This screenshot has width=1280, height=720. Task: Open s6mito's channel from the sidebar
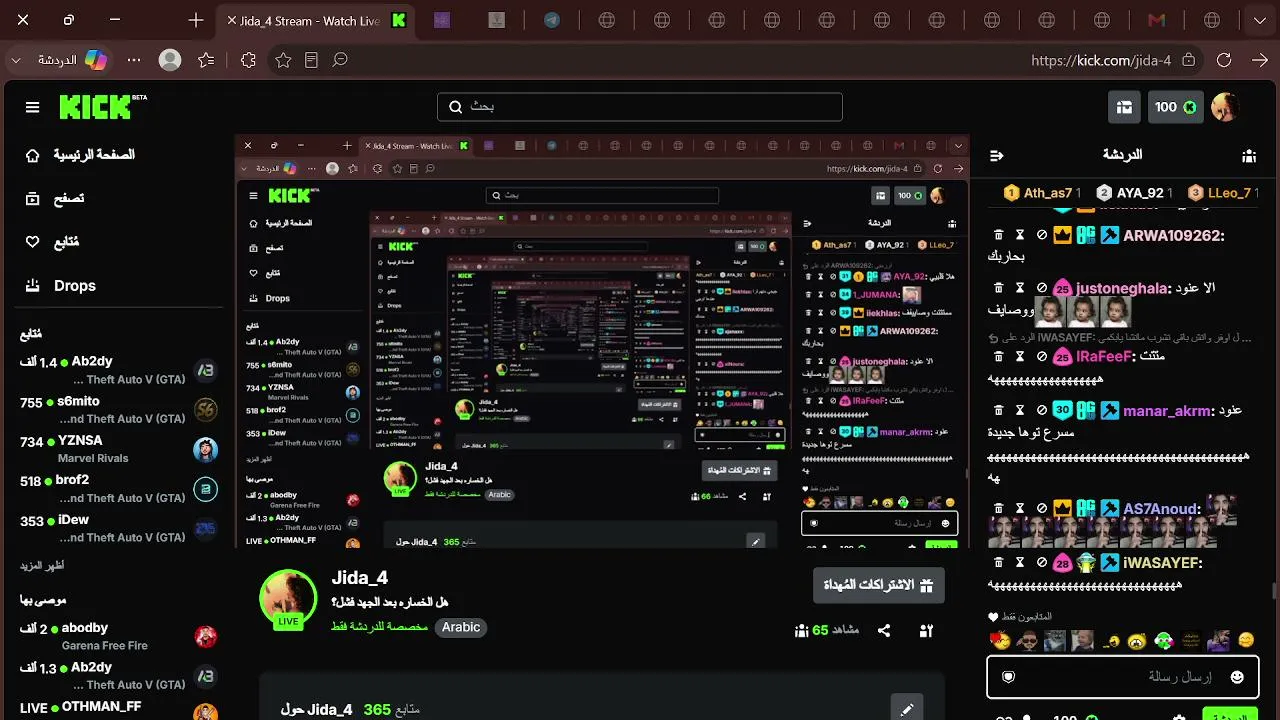click(119, 410)
